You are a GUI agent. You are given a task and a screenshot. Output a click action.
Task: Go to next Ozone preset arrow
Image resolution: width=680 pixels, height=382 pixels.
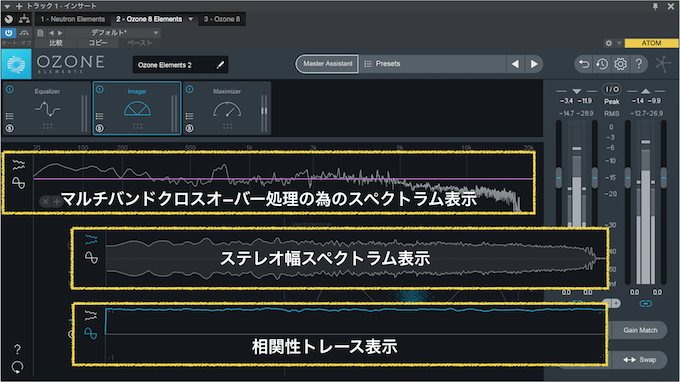pyautogui.click(x=534, y=64)
